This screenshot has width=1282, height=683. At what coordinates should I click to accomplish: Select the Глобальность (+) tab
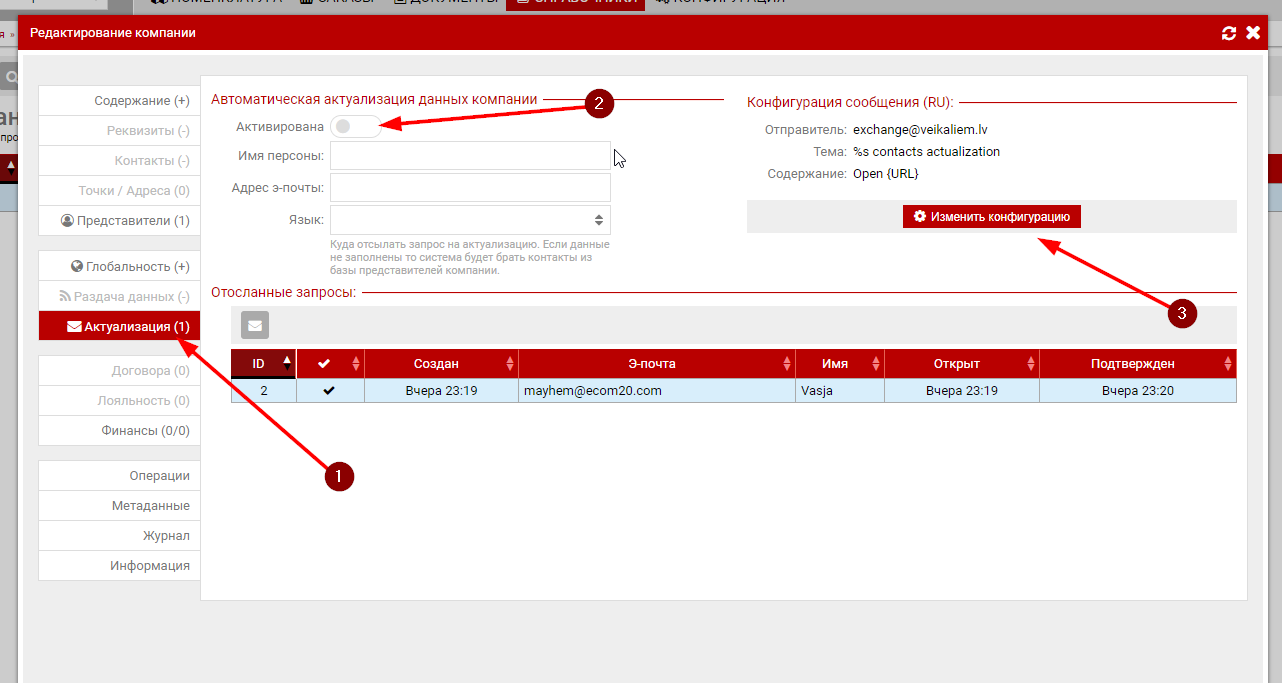pyautogui.click(x=119, y=267)
